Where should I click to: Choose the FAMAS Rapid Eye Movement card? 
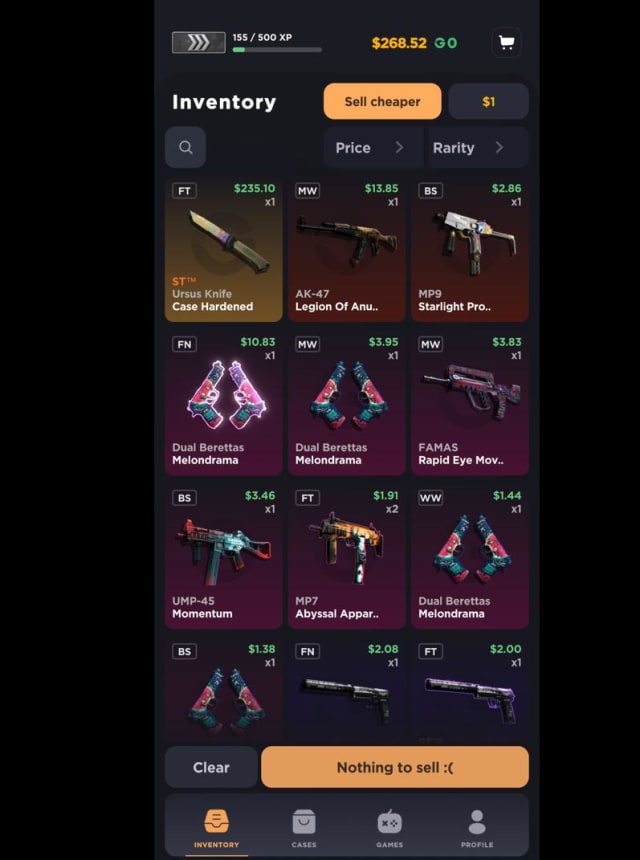tap(470, 403)
